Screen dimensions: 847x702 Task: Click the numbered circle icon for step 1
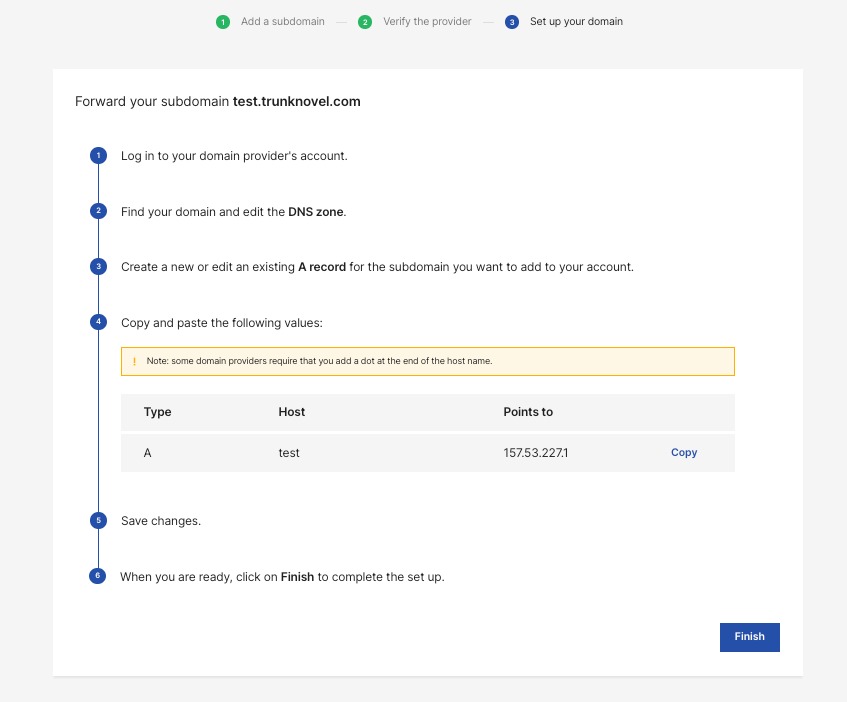pos(98,156)
